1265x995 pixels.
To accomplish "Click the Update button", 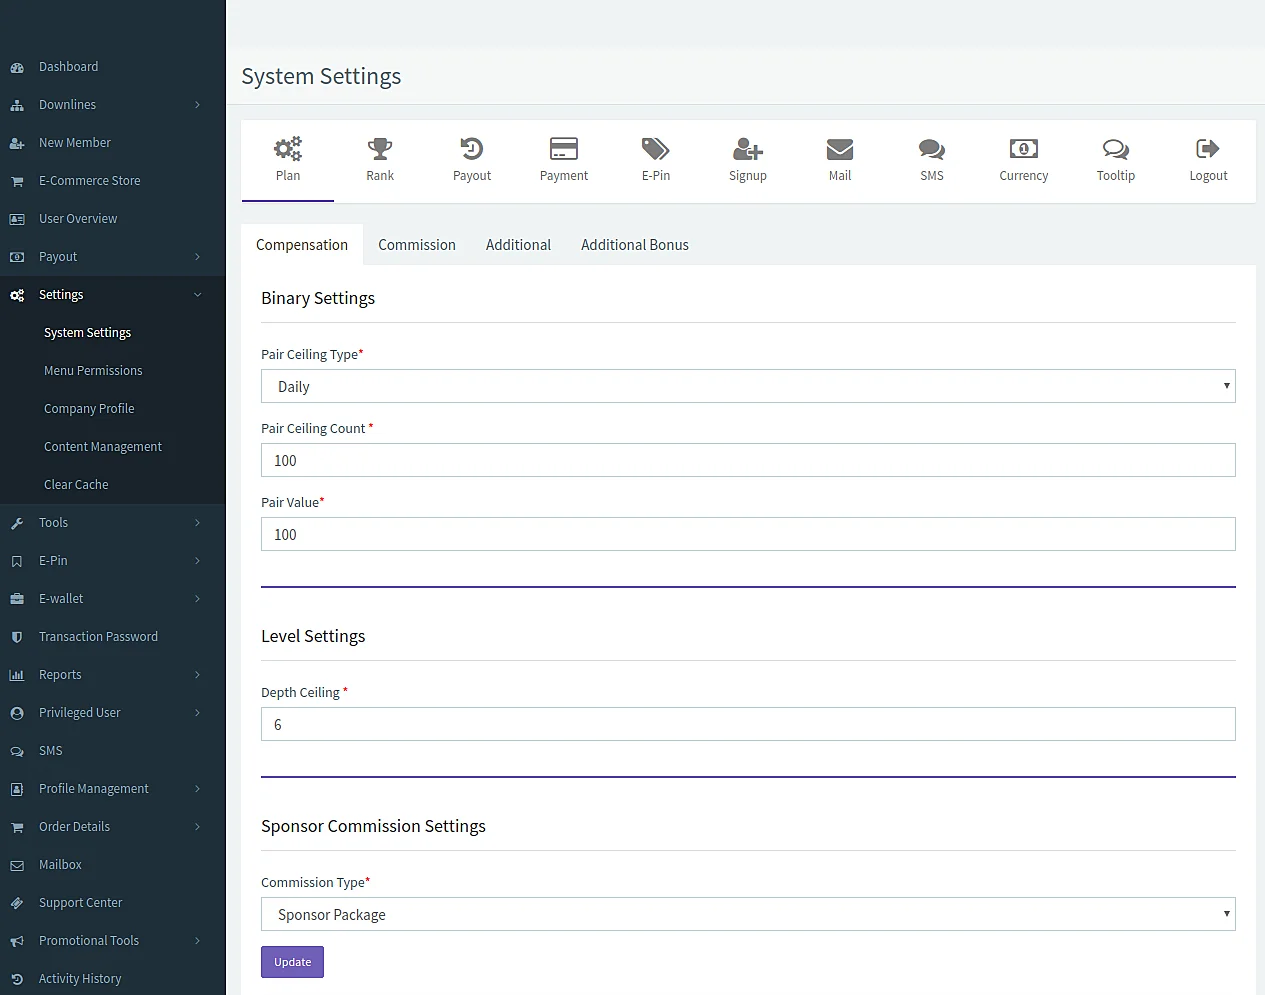I will click(x=292, y=962).
